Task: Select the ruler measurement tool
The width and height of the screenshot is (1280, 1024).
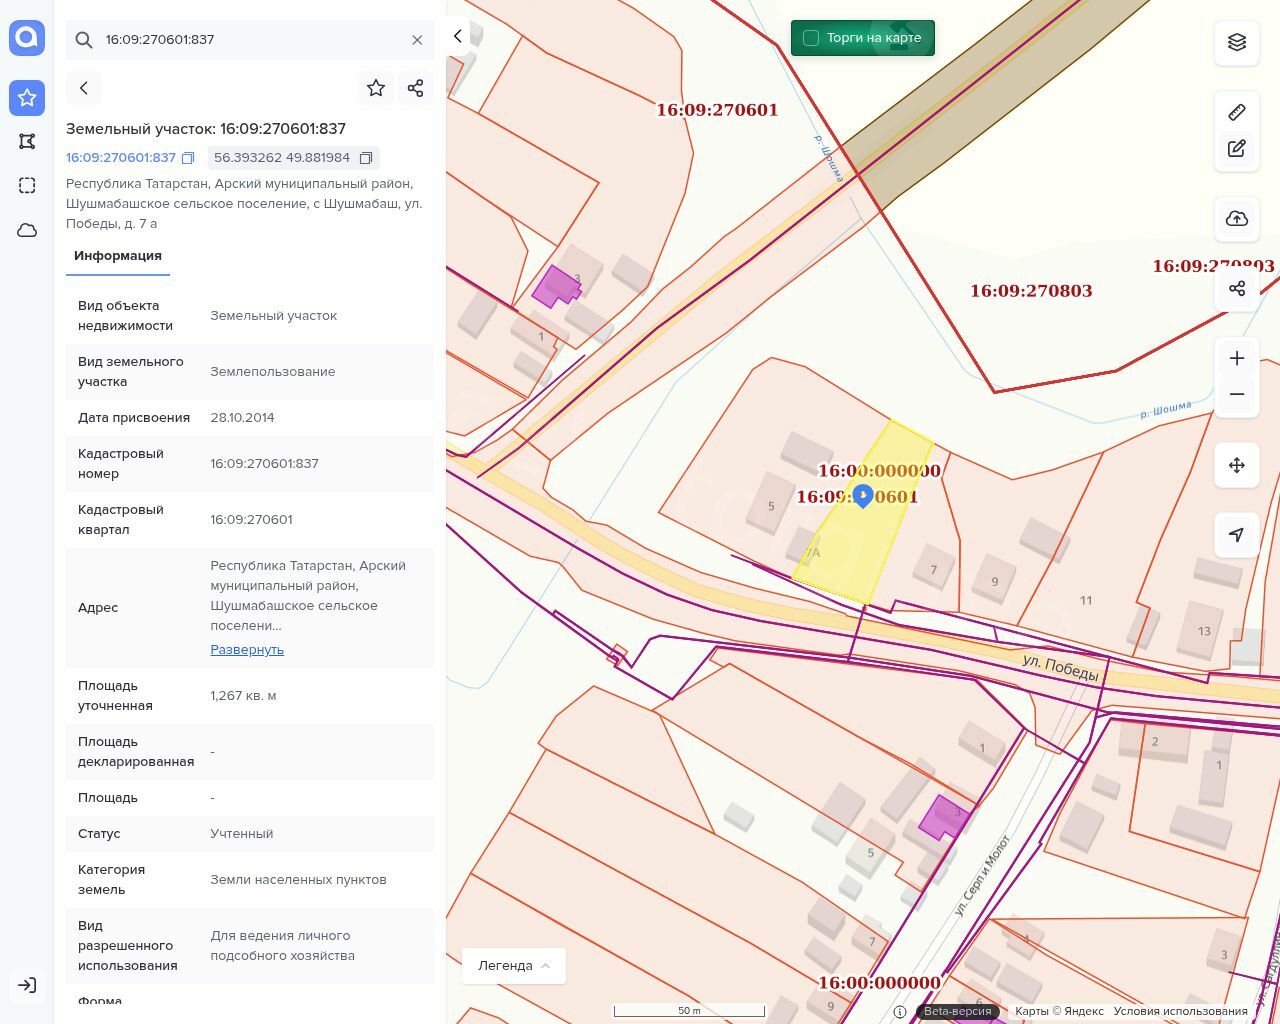Action: pos(1237,112)
